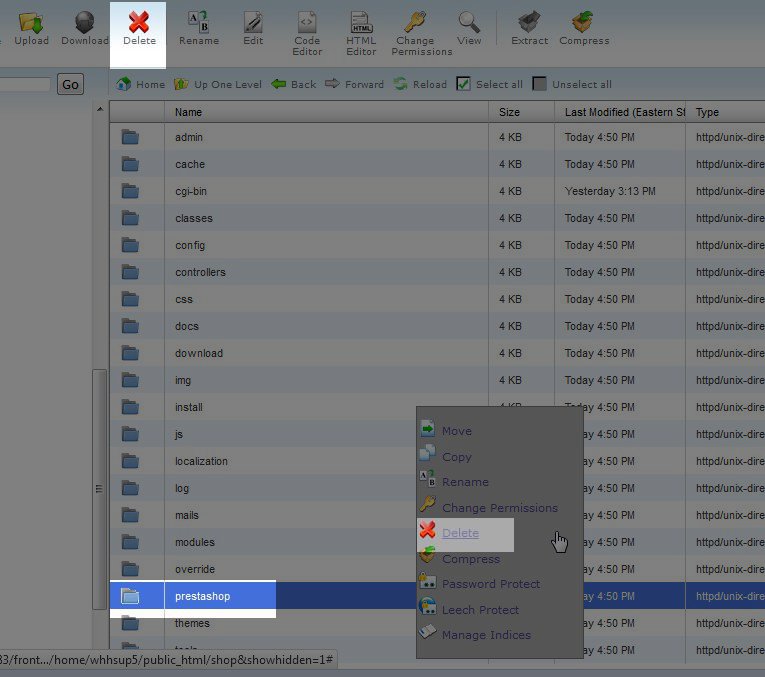Click the Delete icon in the top toolbar

pos(138,22)
